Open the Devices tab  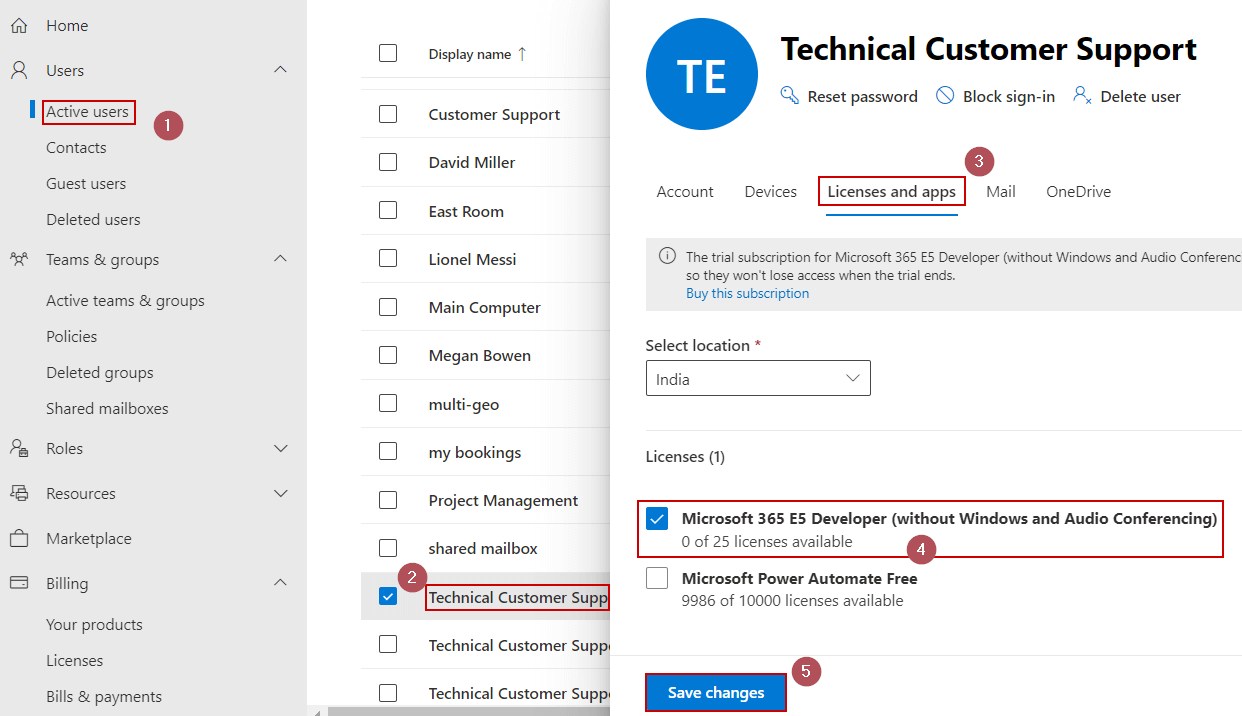770,191
